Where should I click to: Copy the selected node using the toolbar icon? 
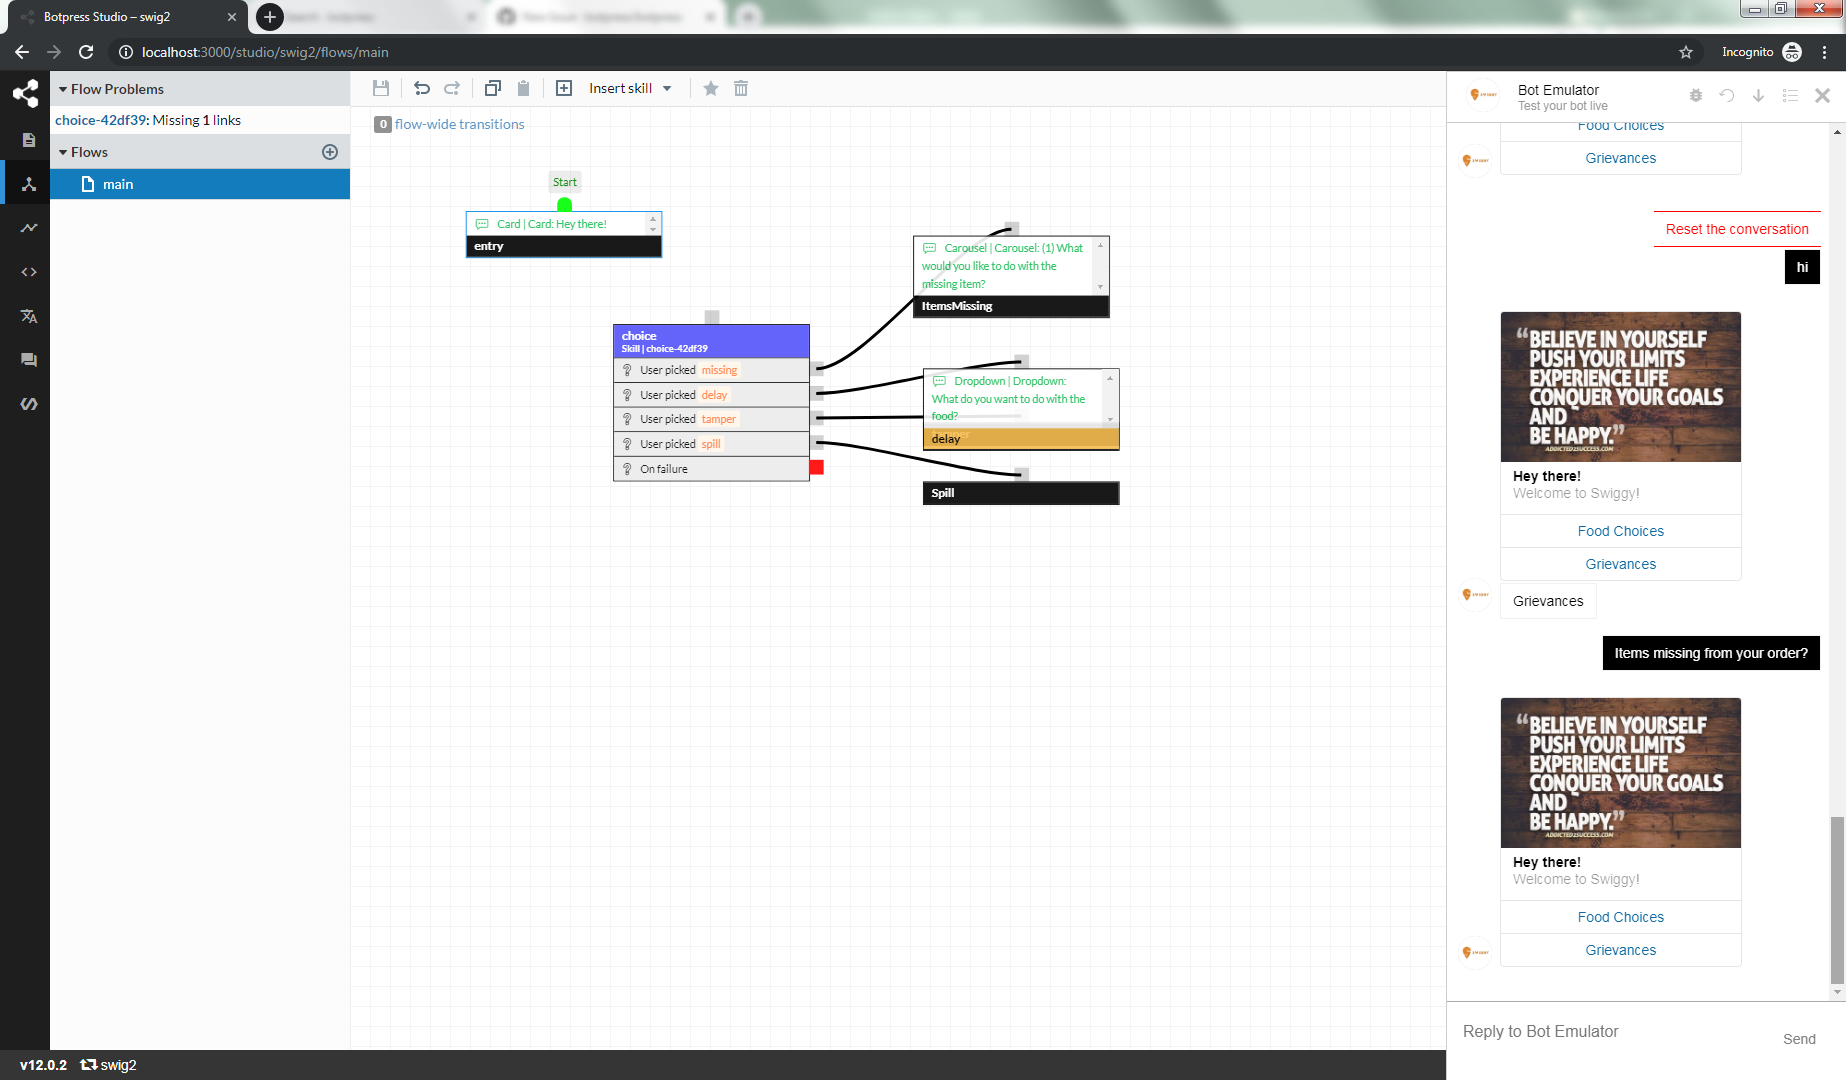point(492,88)
